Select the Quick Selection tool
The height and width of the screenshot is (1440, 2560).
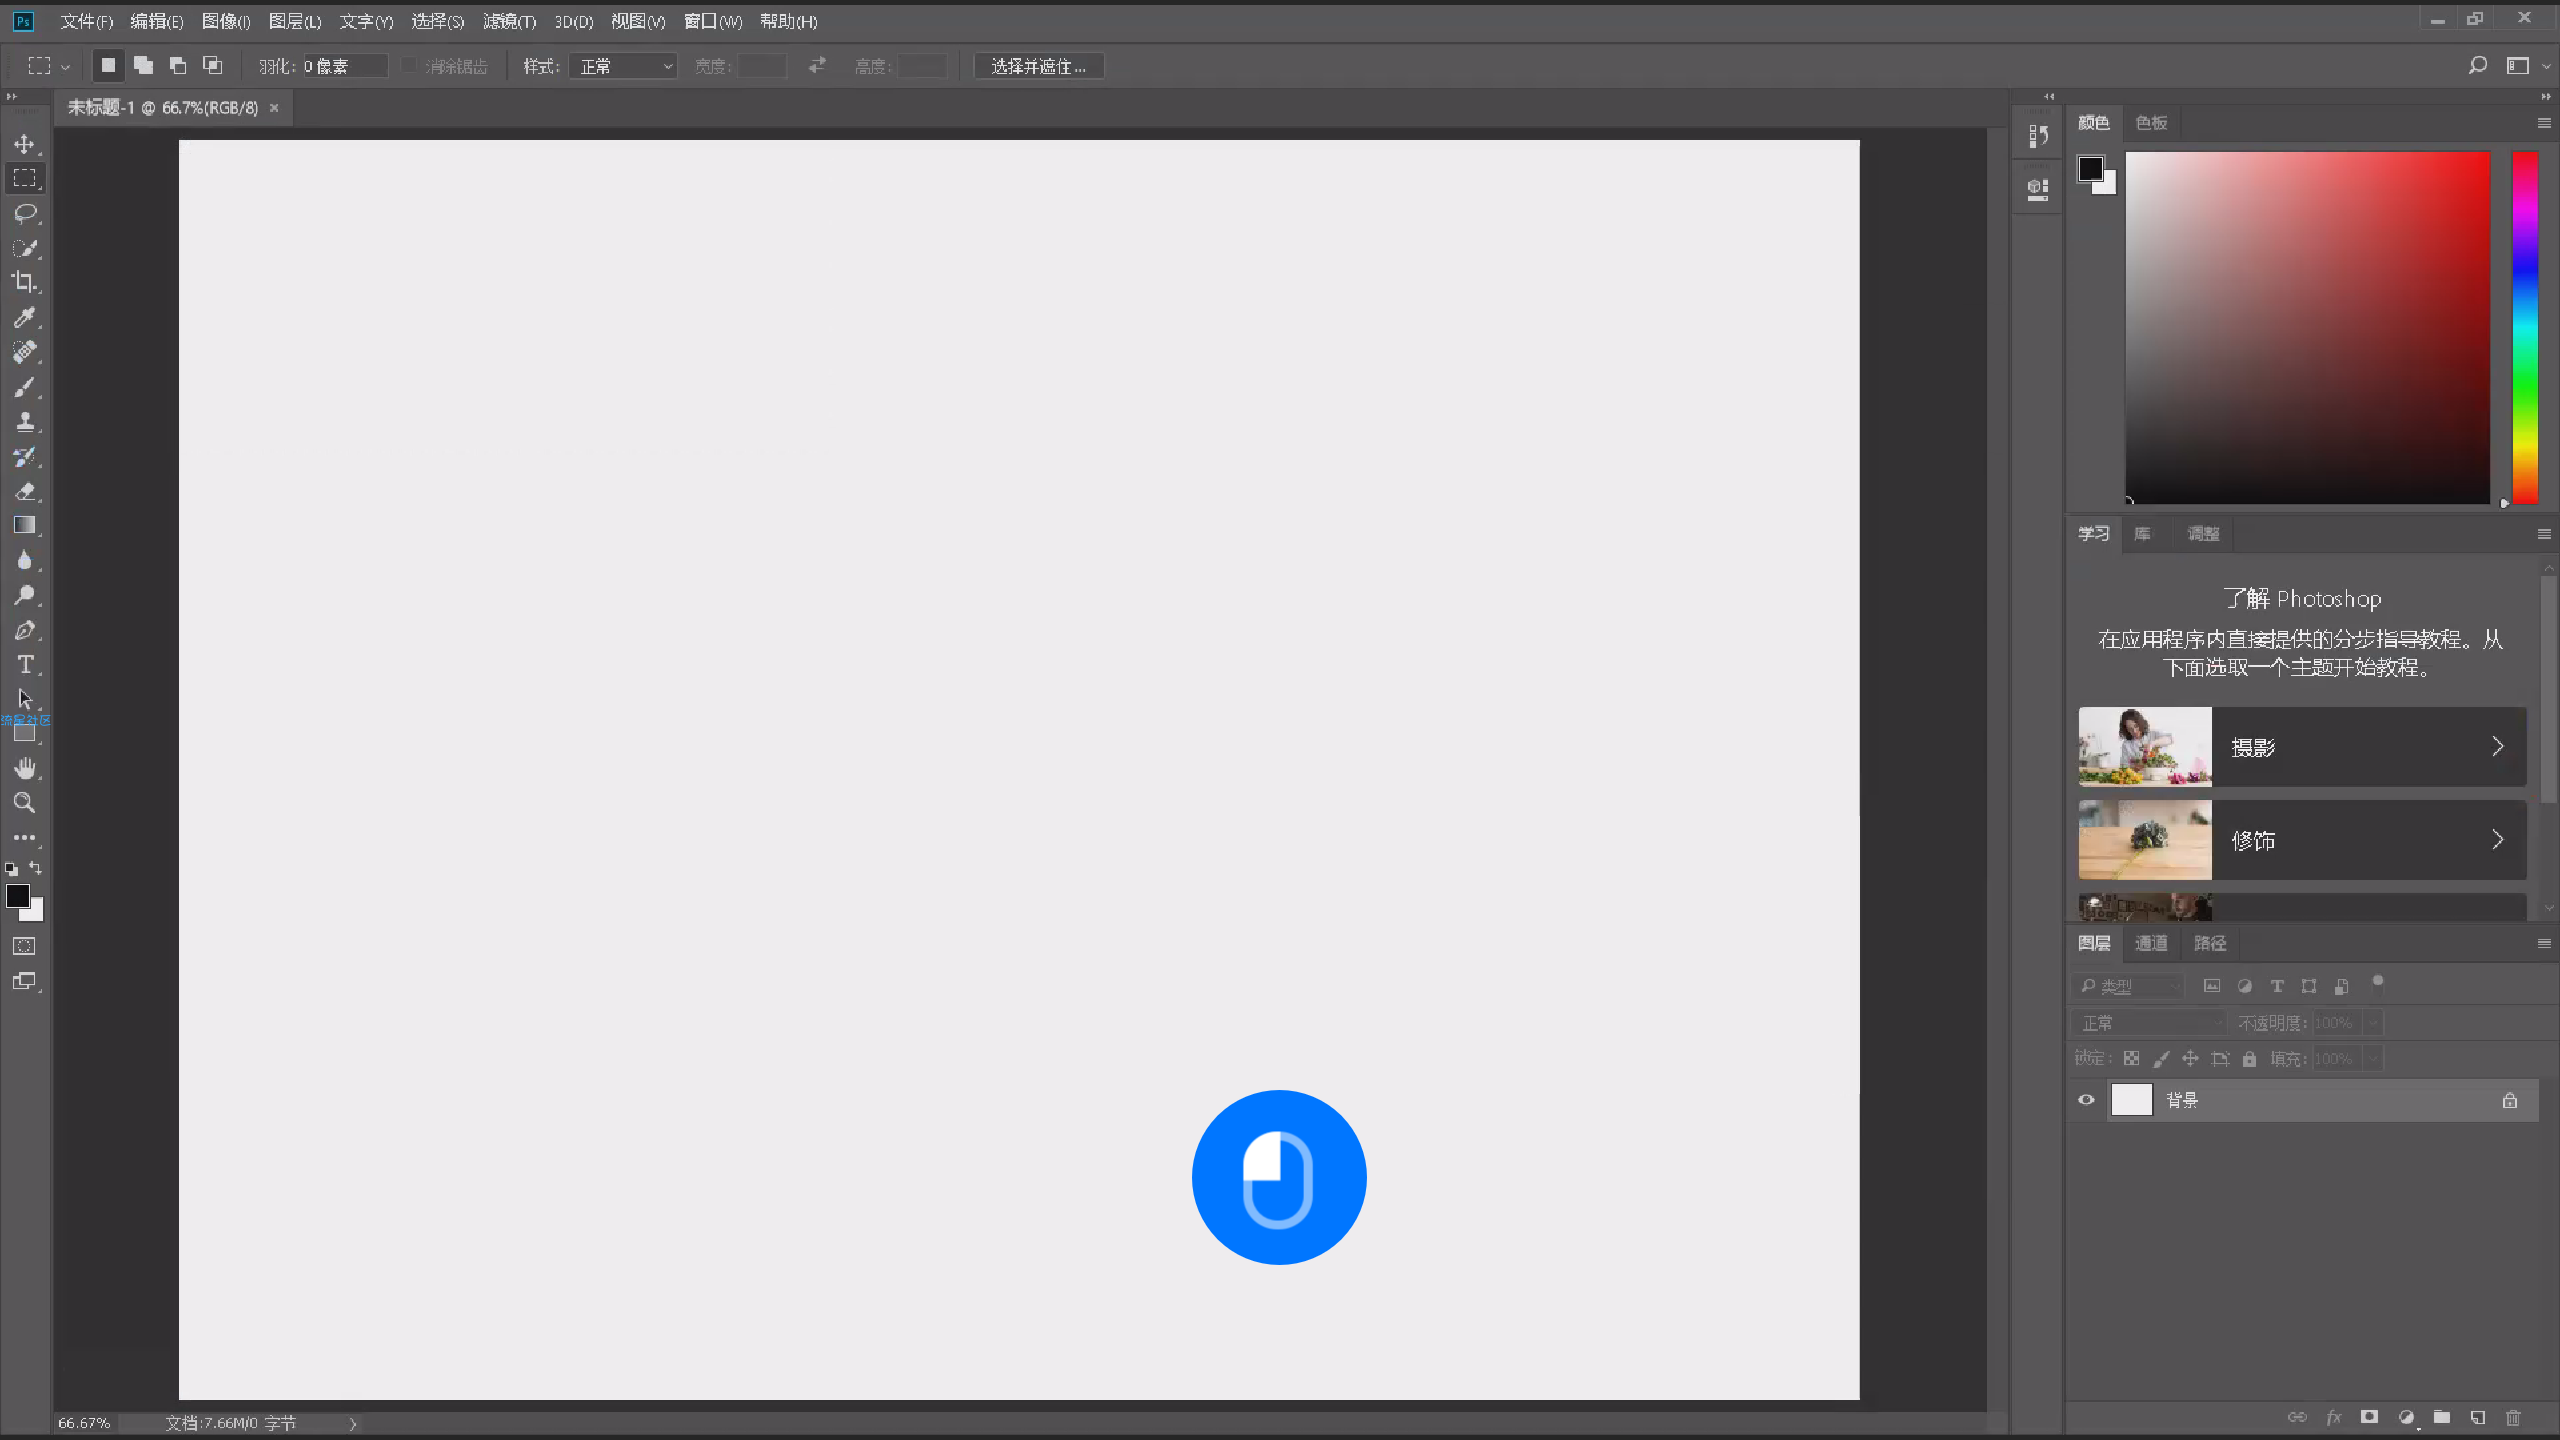(25, 248)
